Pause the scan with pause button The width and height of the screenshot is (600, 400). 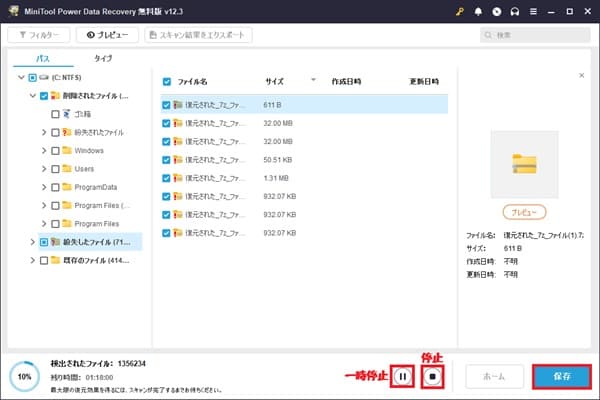tap(403, 377)
